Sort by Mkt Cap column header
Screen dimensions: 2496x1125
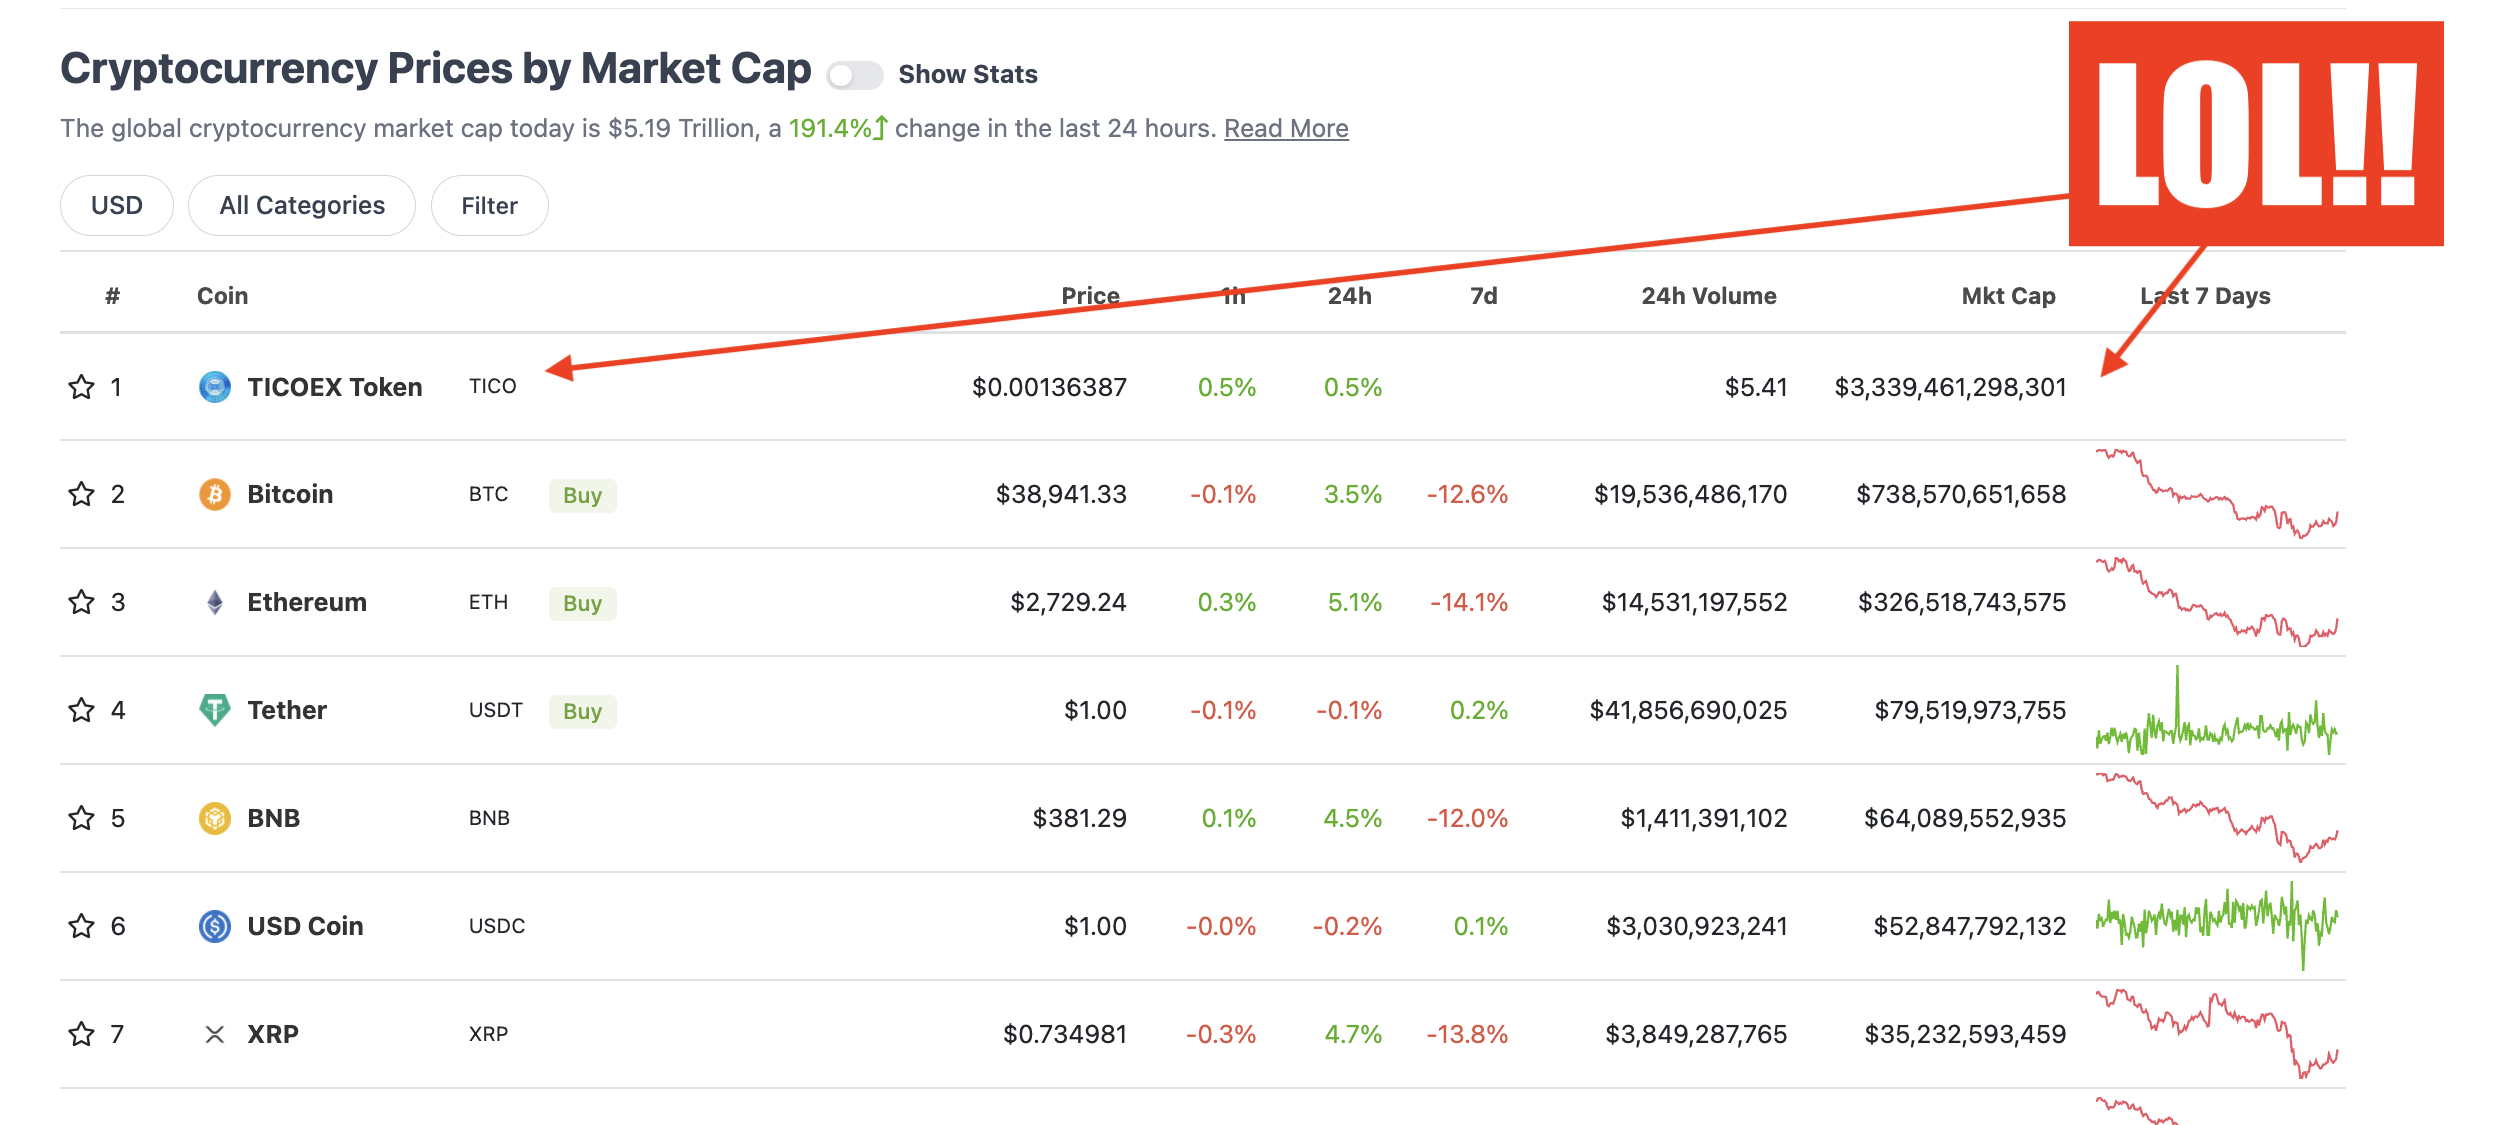[2008, 296]
